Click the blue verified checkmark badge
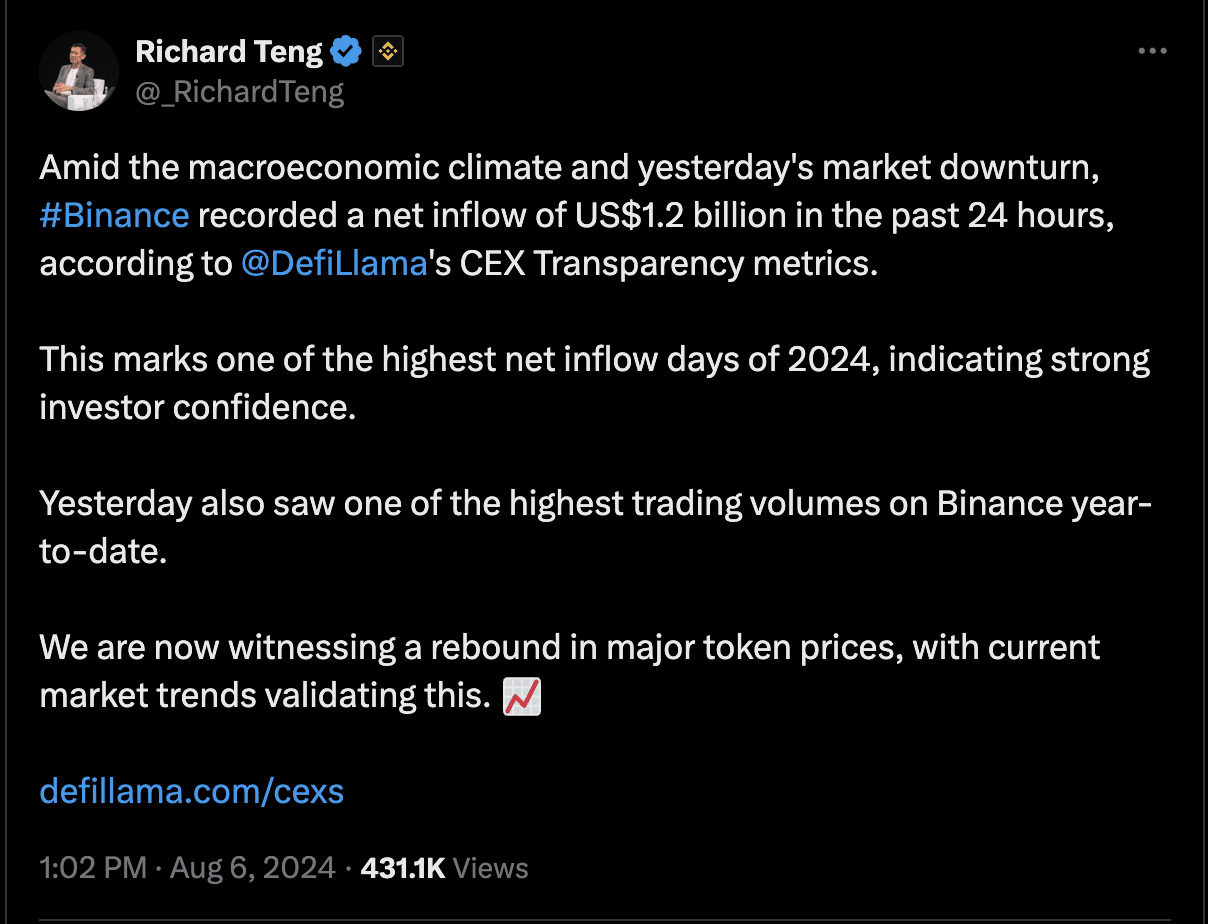The image size is (1208, 924). coord(346,51)
